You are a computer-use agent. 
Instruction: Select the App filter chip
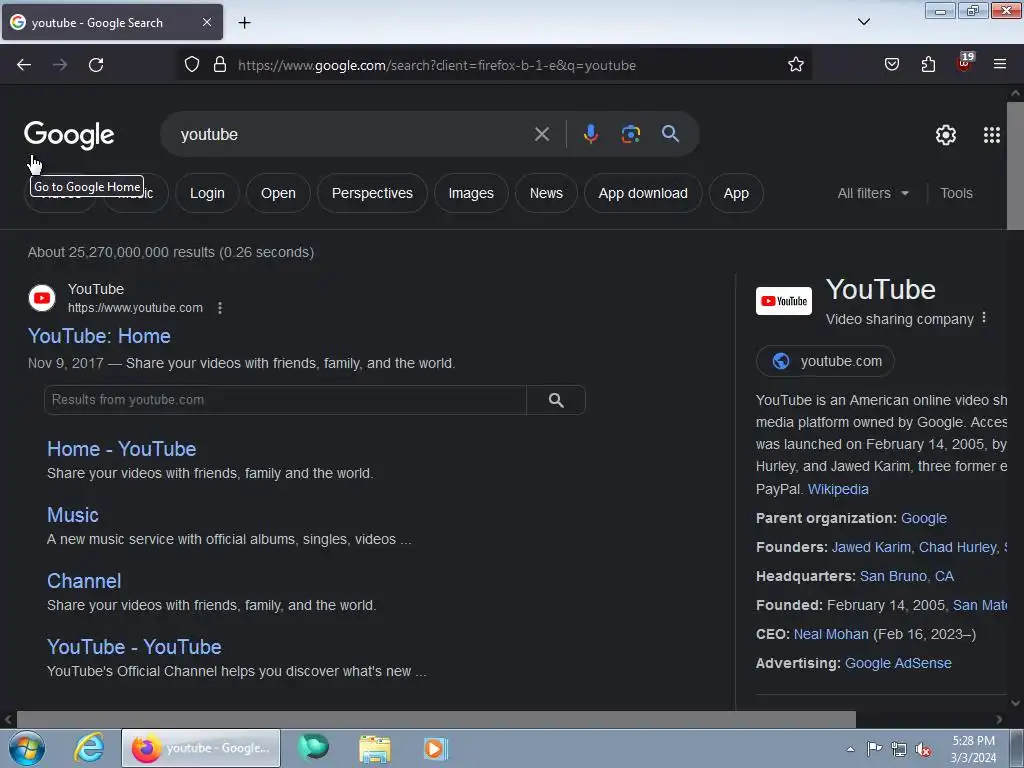coord(736,193)
